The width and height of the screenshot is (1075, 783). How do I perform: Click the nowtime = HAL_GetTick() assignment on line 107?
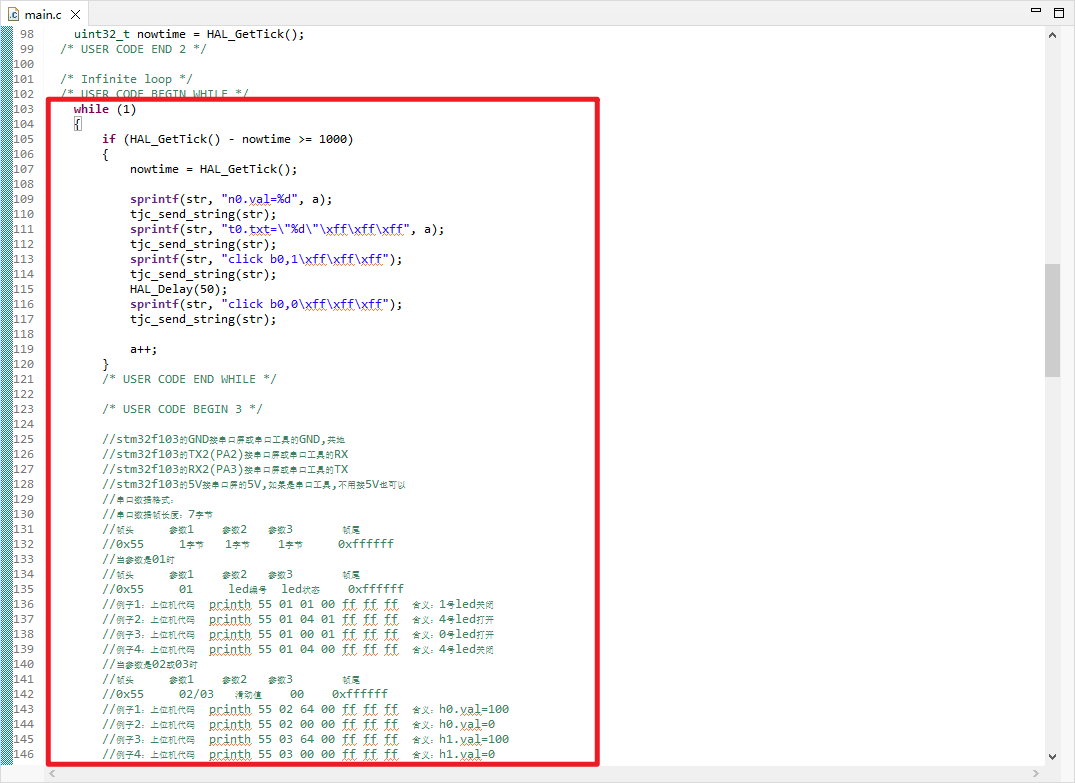coord(213,169)
